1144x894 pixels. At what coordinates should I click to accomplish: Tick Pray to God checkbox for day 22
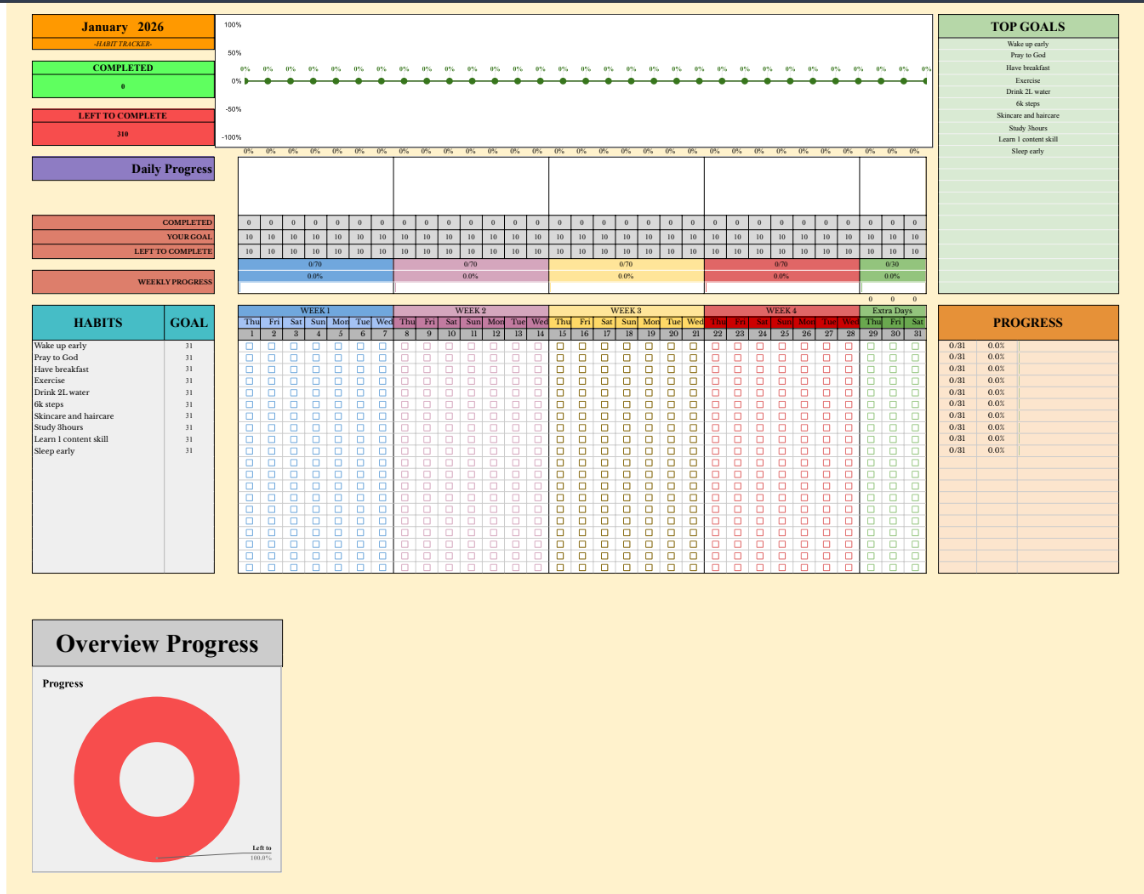click(x=716, y=358)
